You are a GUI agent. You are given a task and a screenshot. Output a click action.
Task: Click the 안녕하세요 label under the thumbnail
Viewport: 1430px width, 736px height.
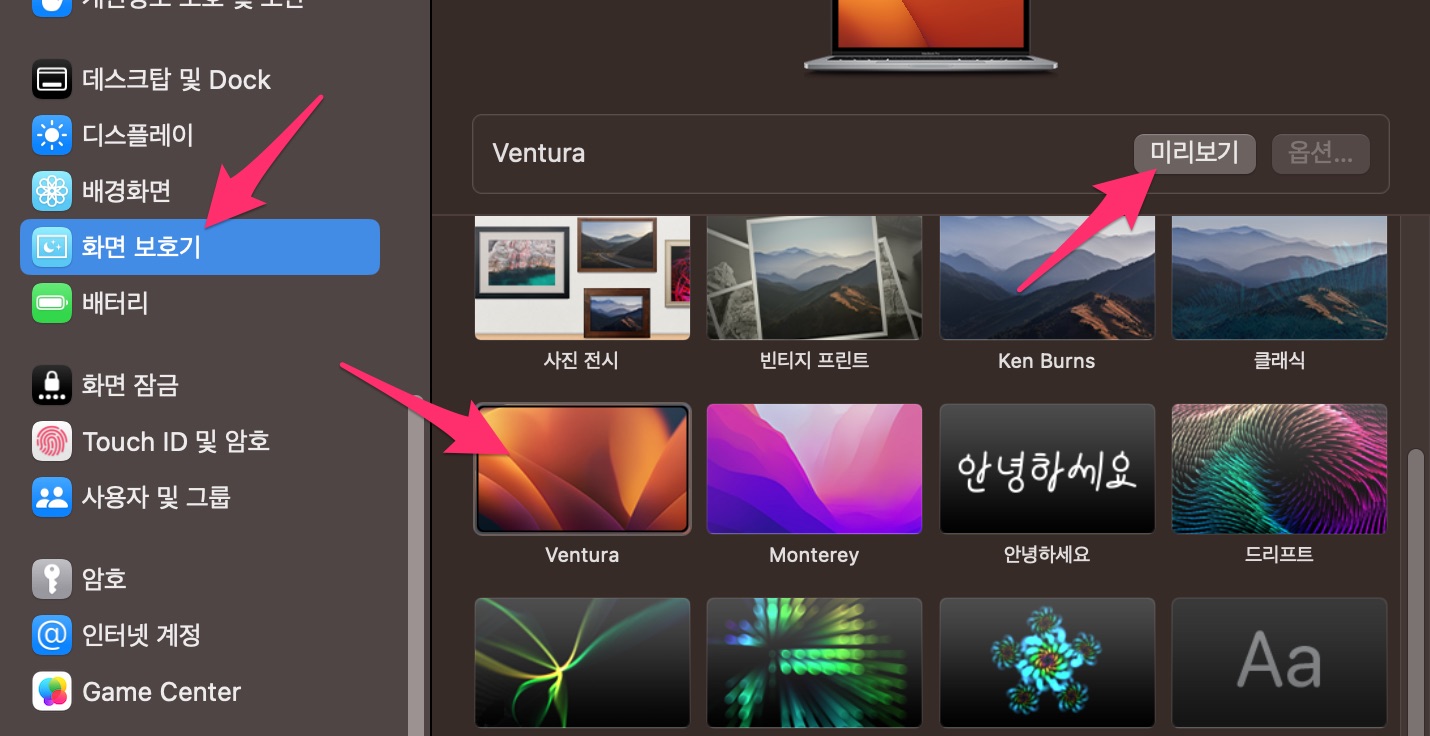pos(1047,554)
